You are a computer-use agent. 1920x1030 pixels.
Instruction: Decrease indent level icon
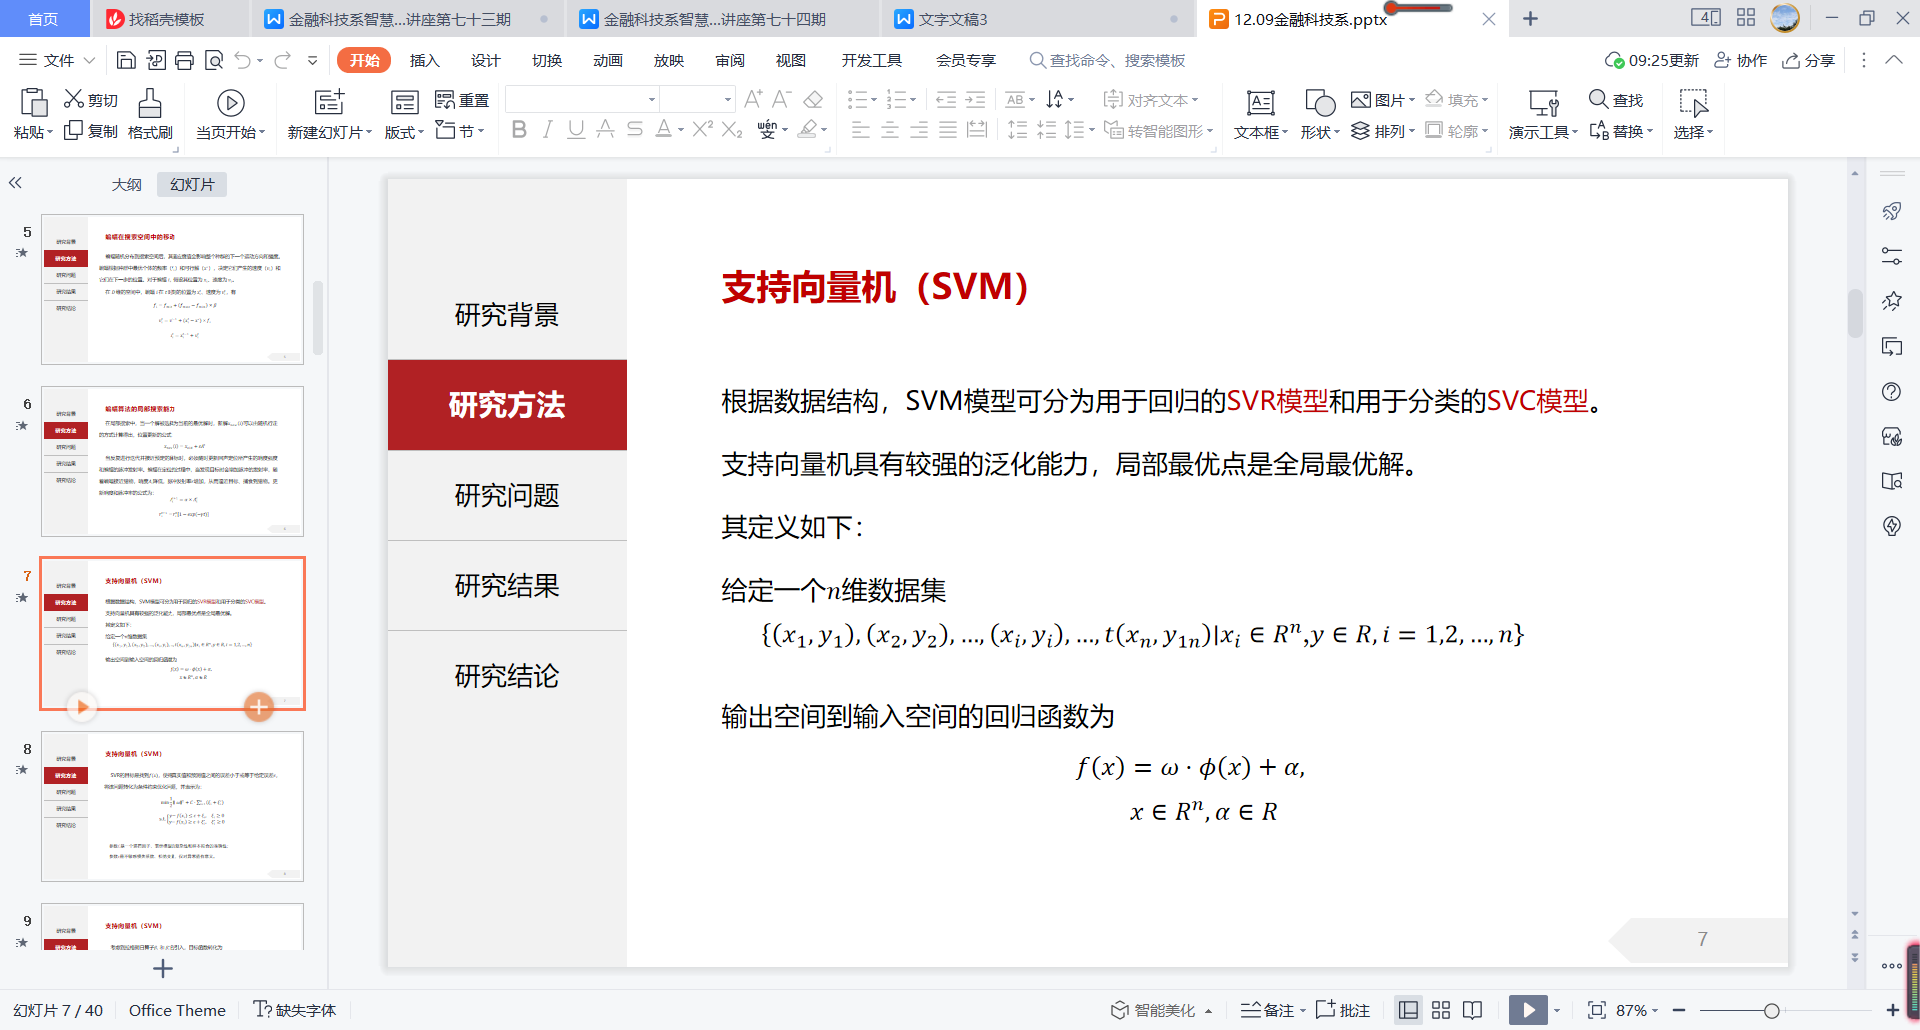point(946,99)
